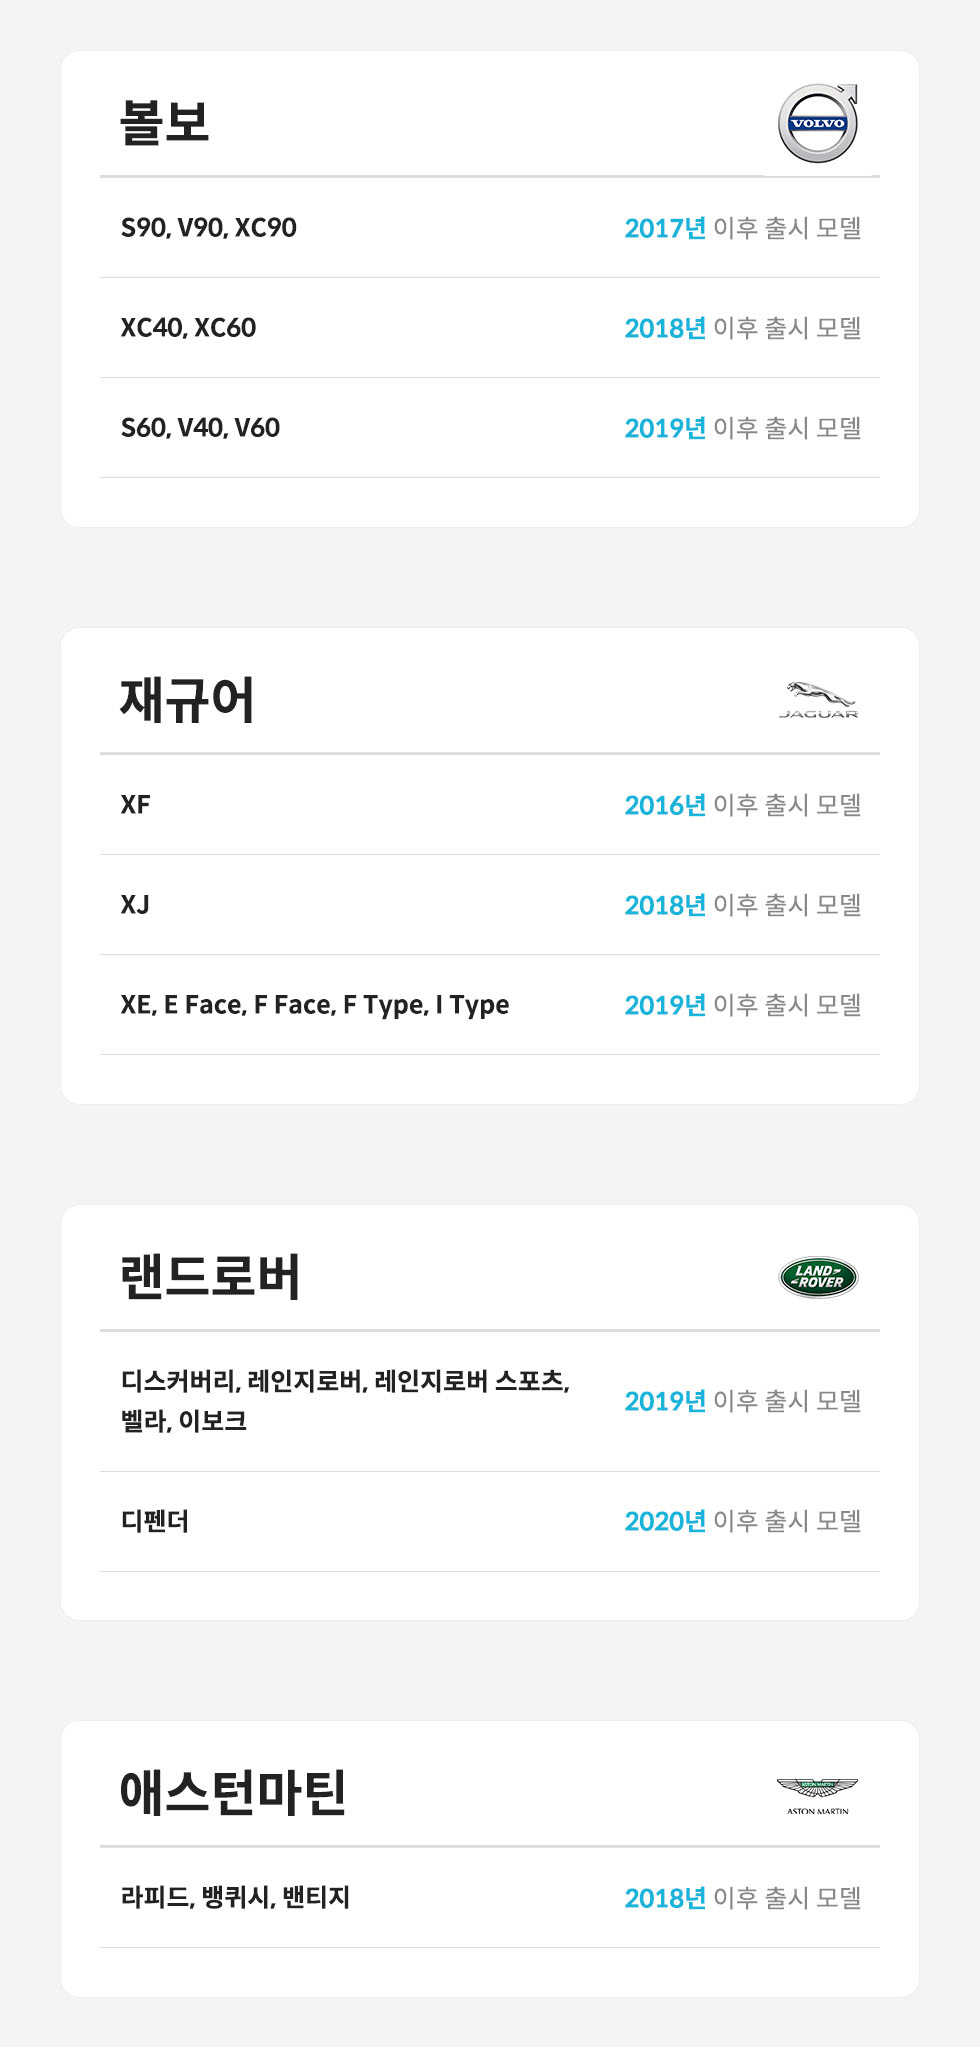Click 2020년 release year next to 디펜더
980x2047 pixels.
(665, 1521)
